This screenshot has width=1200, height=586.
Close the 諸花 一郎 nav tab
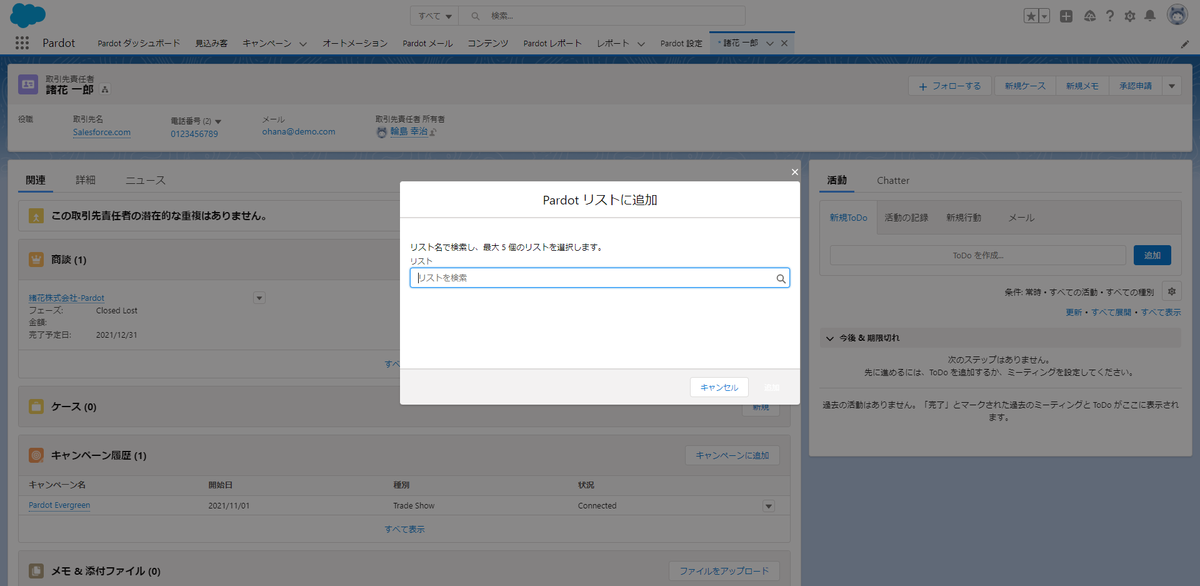pyautogui.click(x=785, y=44)
